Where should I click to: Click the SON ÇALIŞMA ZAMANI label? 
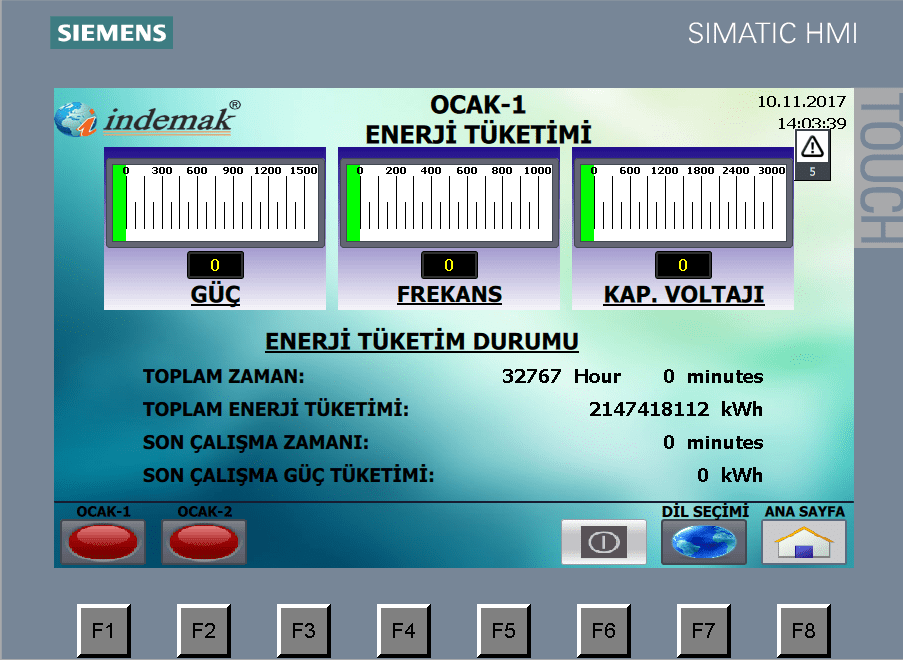(x=256, y=442)
